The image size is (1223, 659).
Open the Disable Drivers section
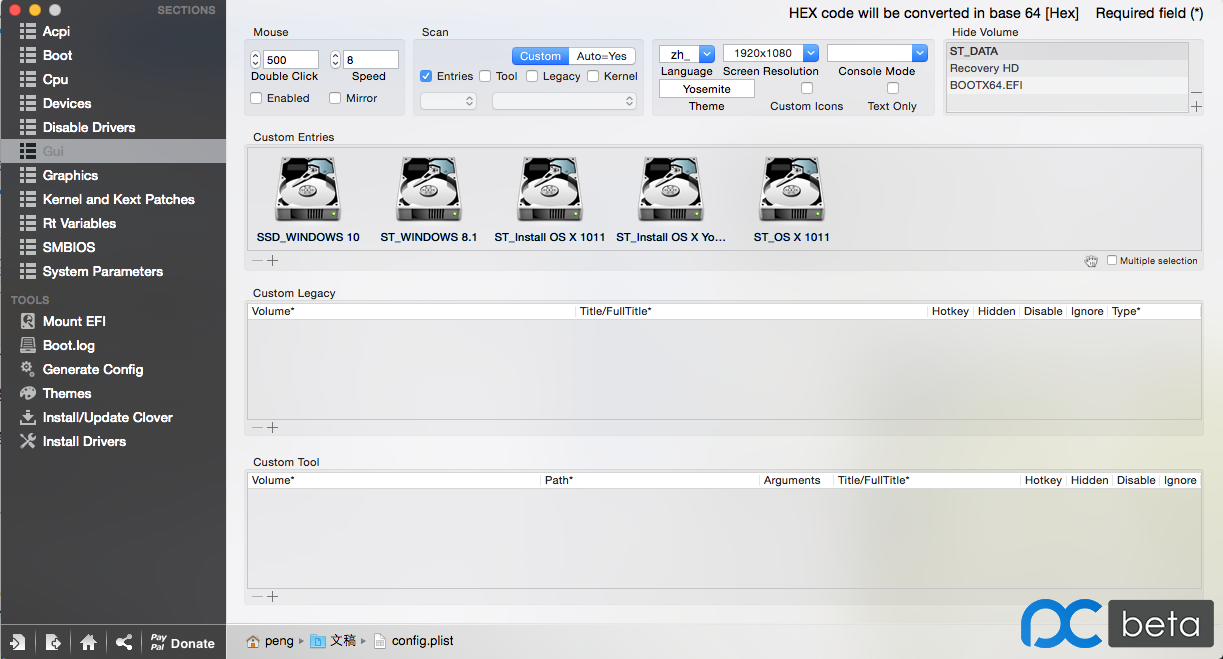[113, 127]
